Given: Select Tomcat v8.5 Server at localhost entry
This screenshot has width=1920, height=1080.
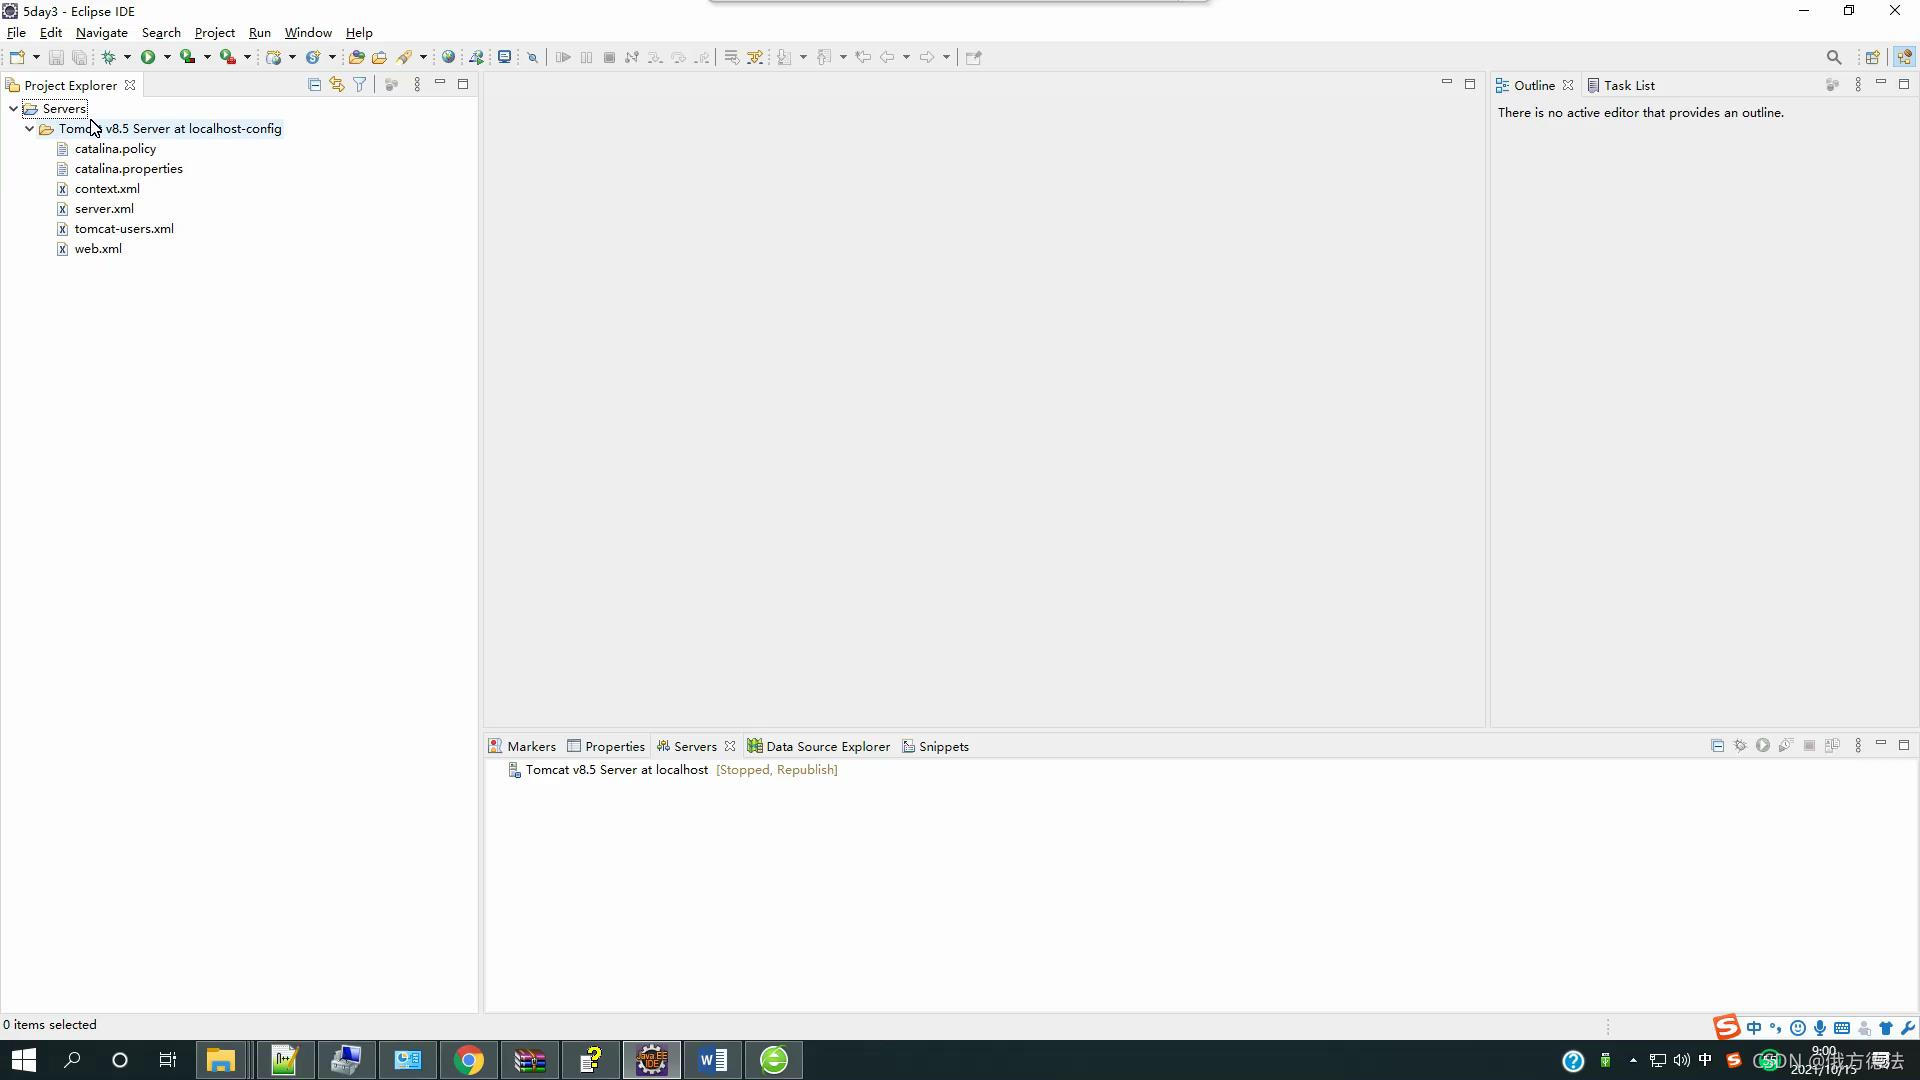Looking at the screenshot, I should pos(617,770).
